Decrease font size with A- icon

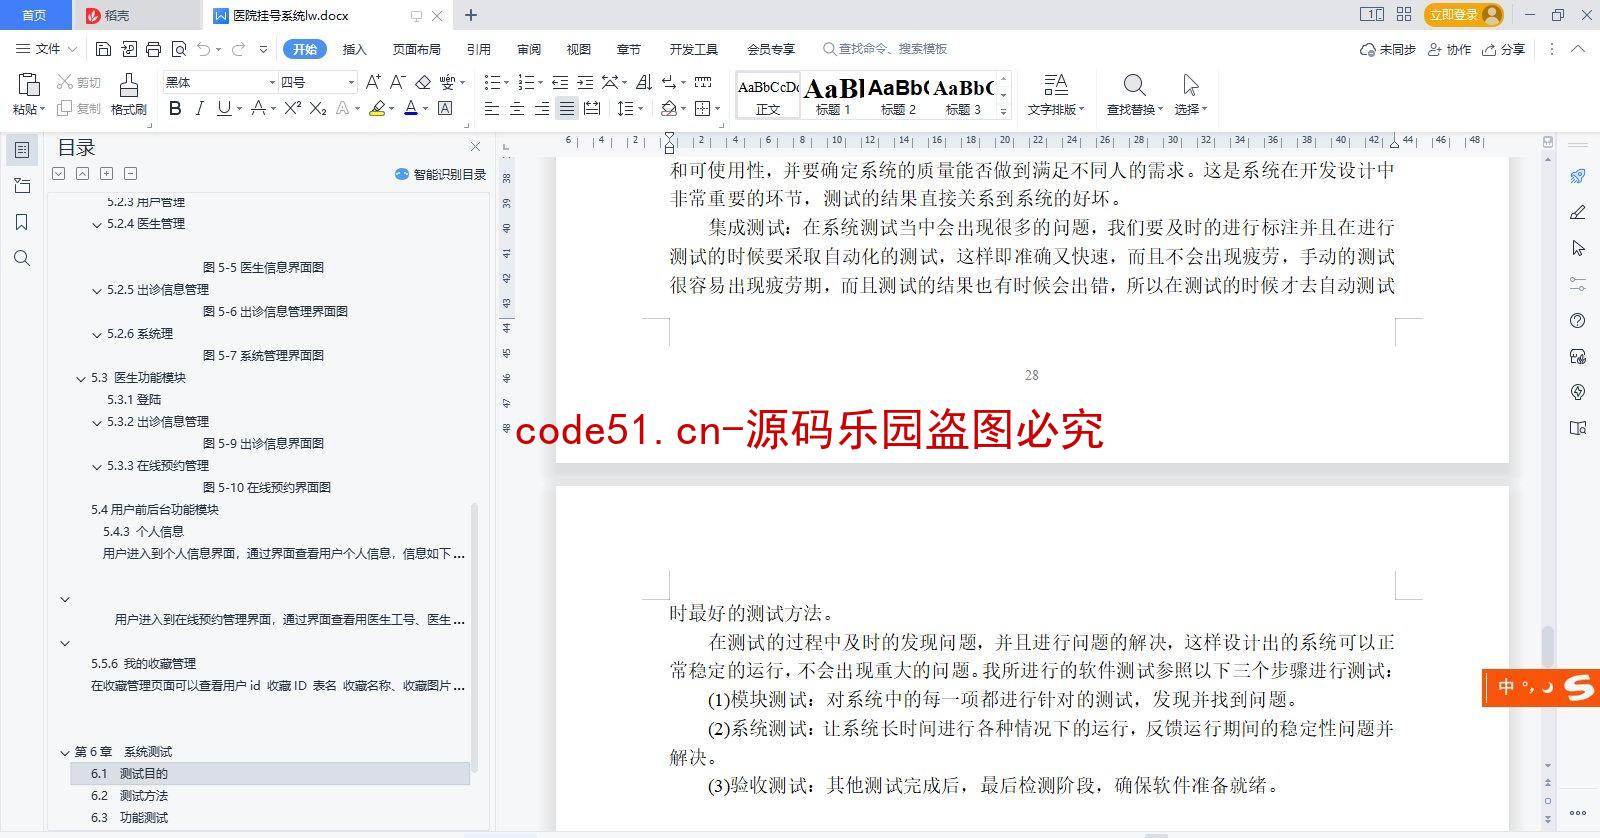[x=397, y=82]
